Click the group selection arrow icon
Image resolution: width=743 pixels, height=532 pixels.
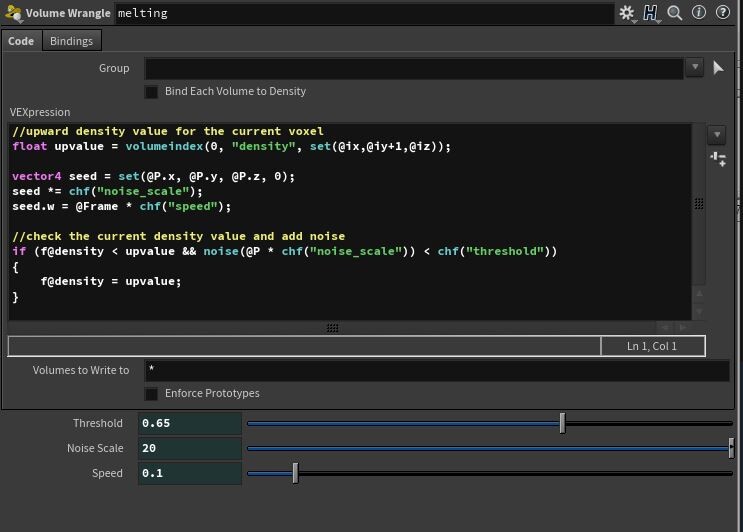pos(718,68)
